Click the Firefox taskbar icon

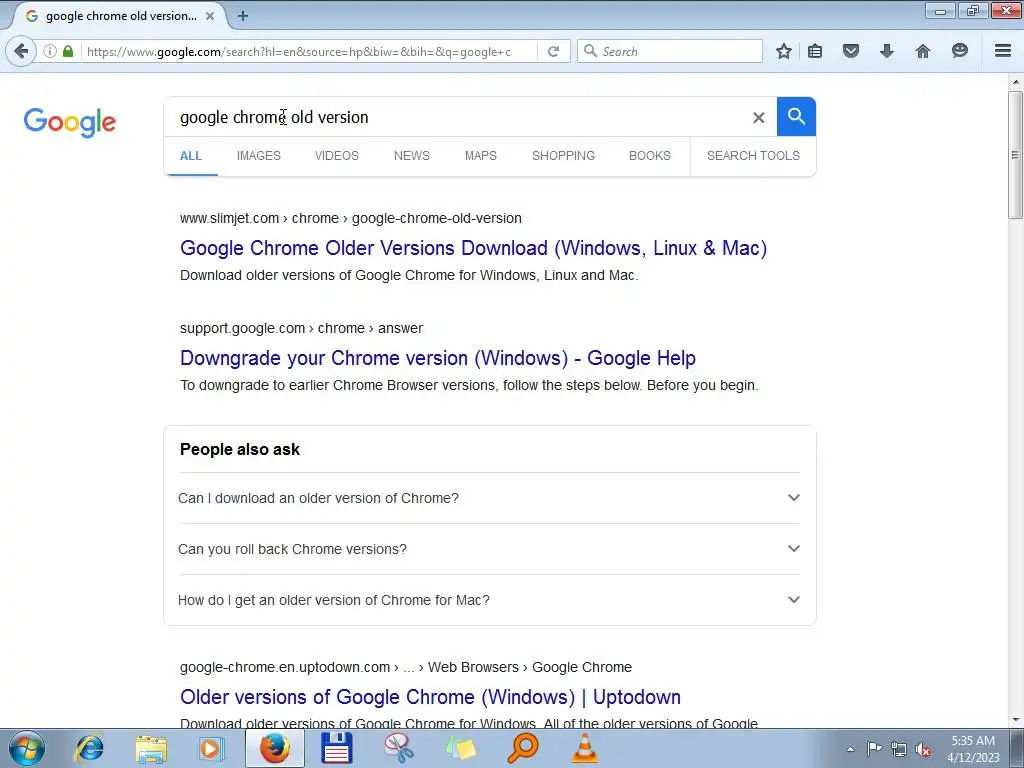pos(274,748)
